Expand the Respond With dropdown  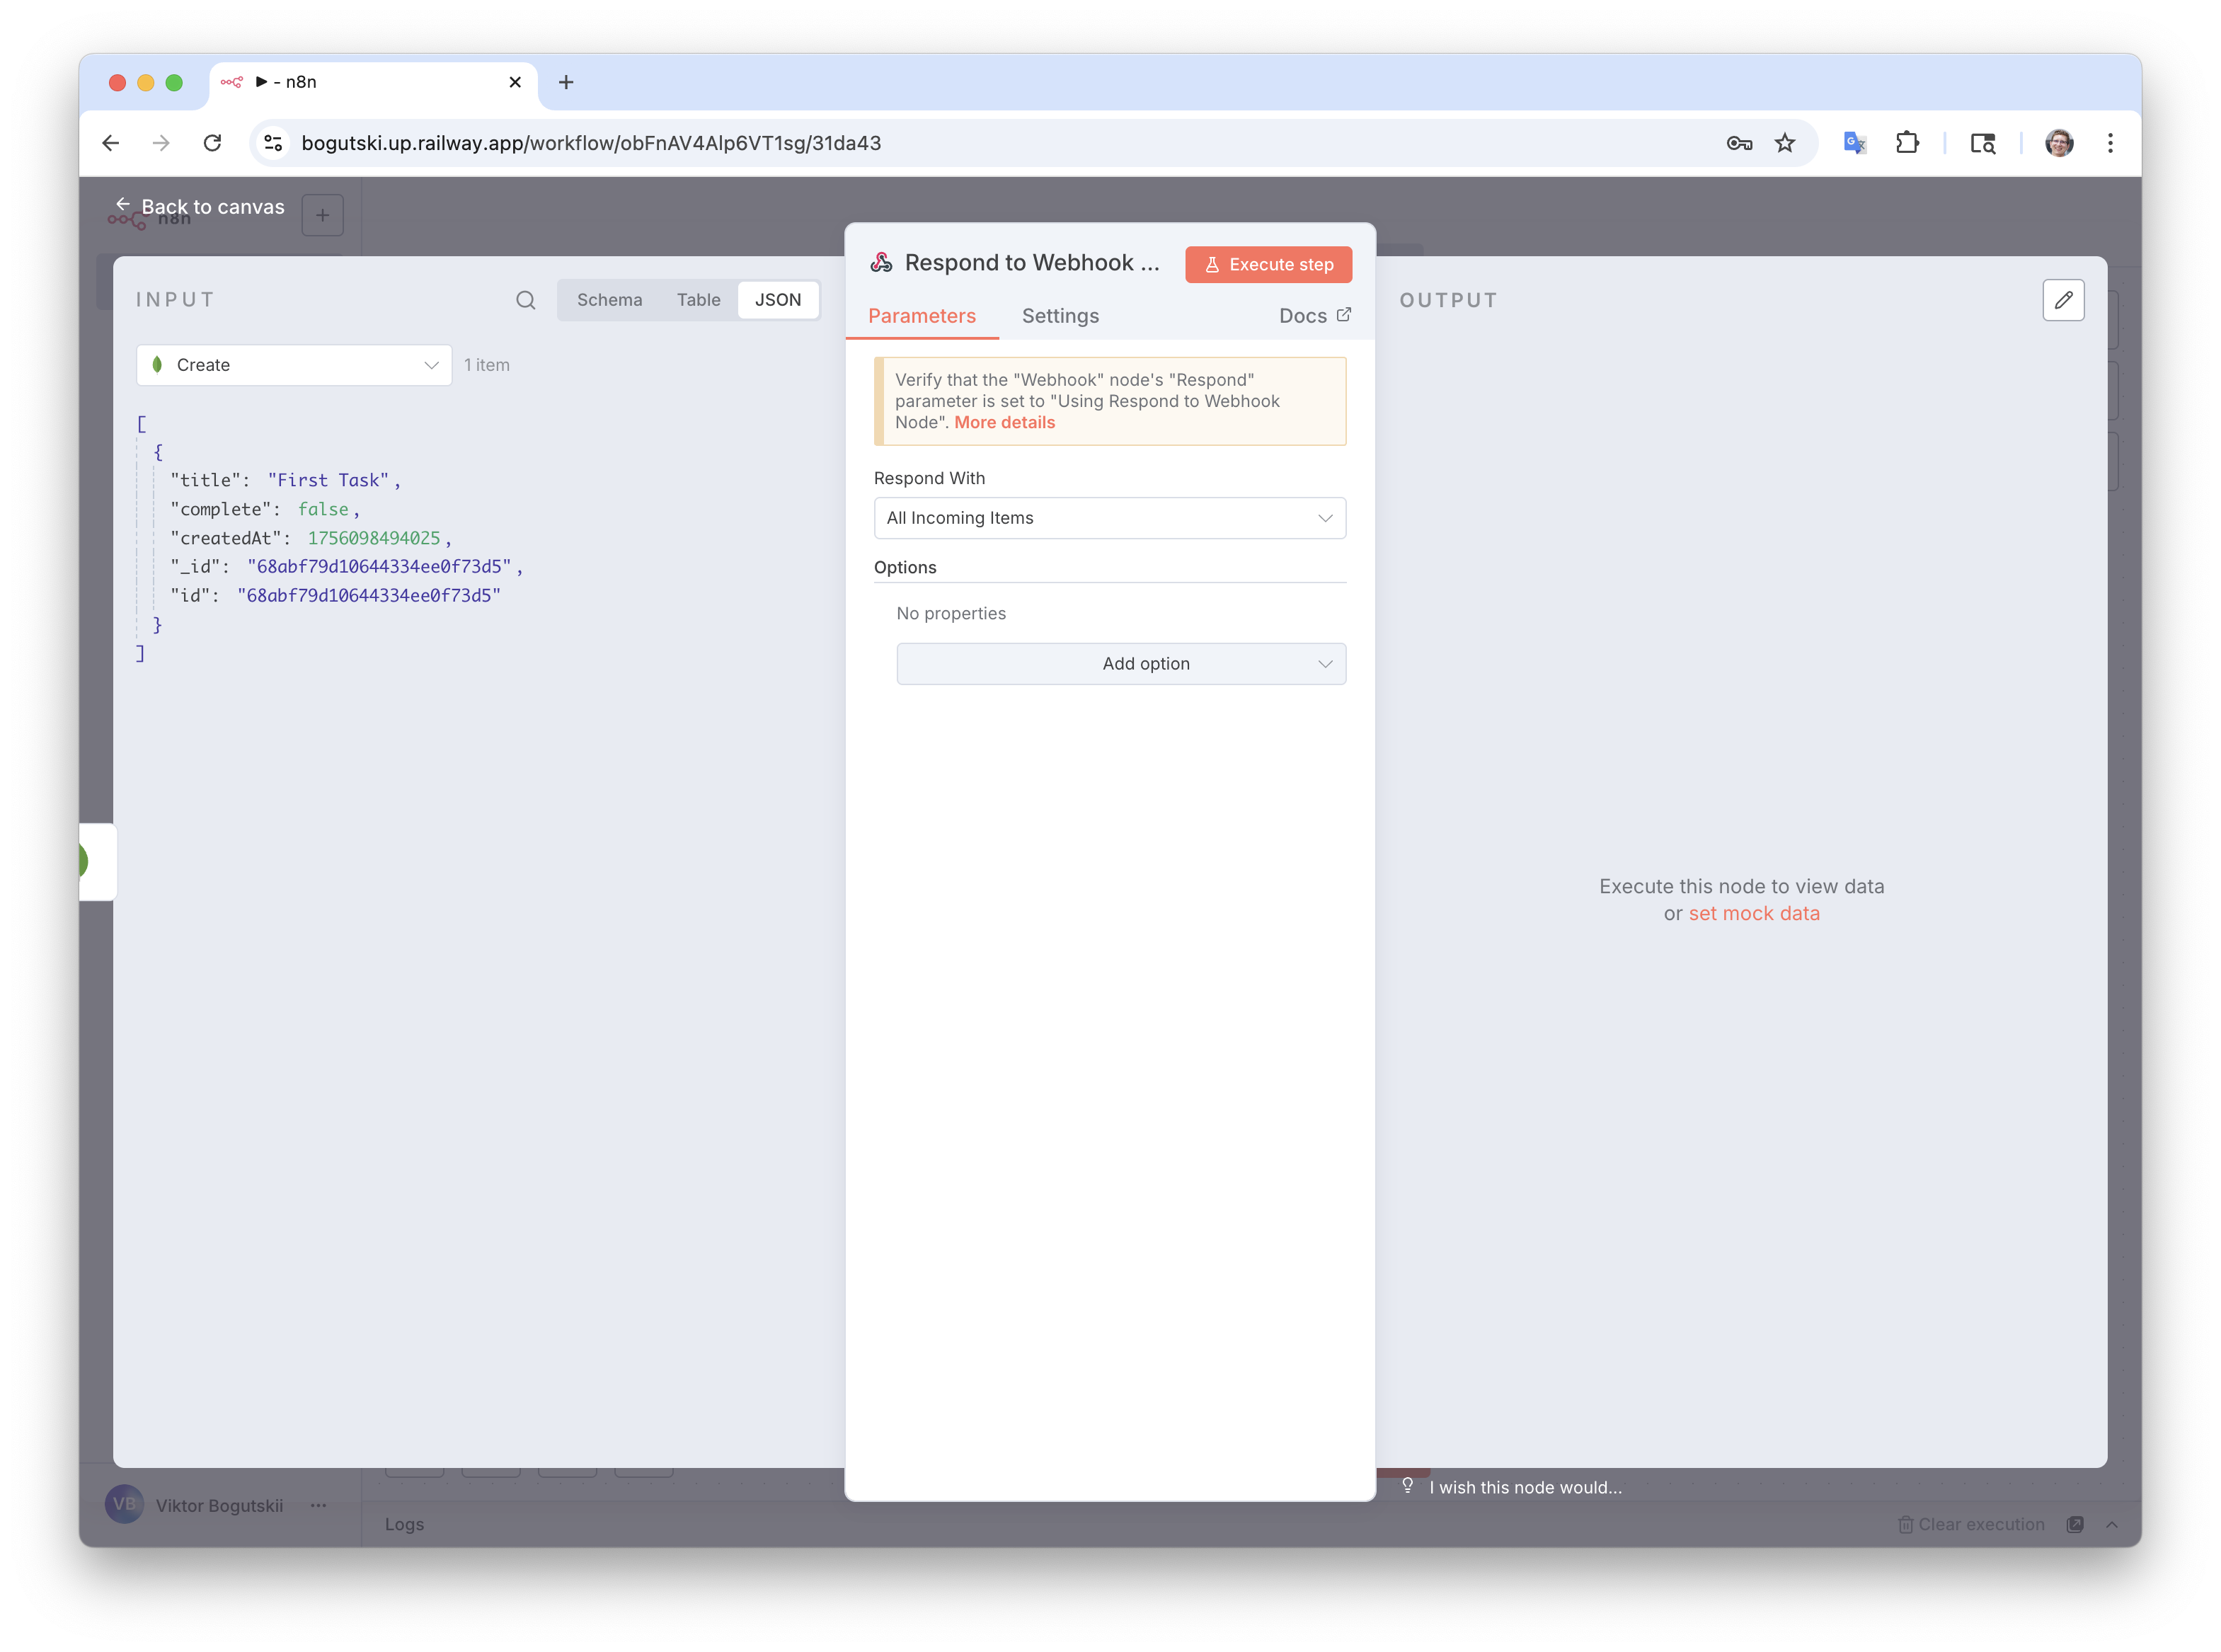click(x=1109, y=518)
